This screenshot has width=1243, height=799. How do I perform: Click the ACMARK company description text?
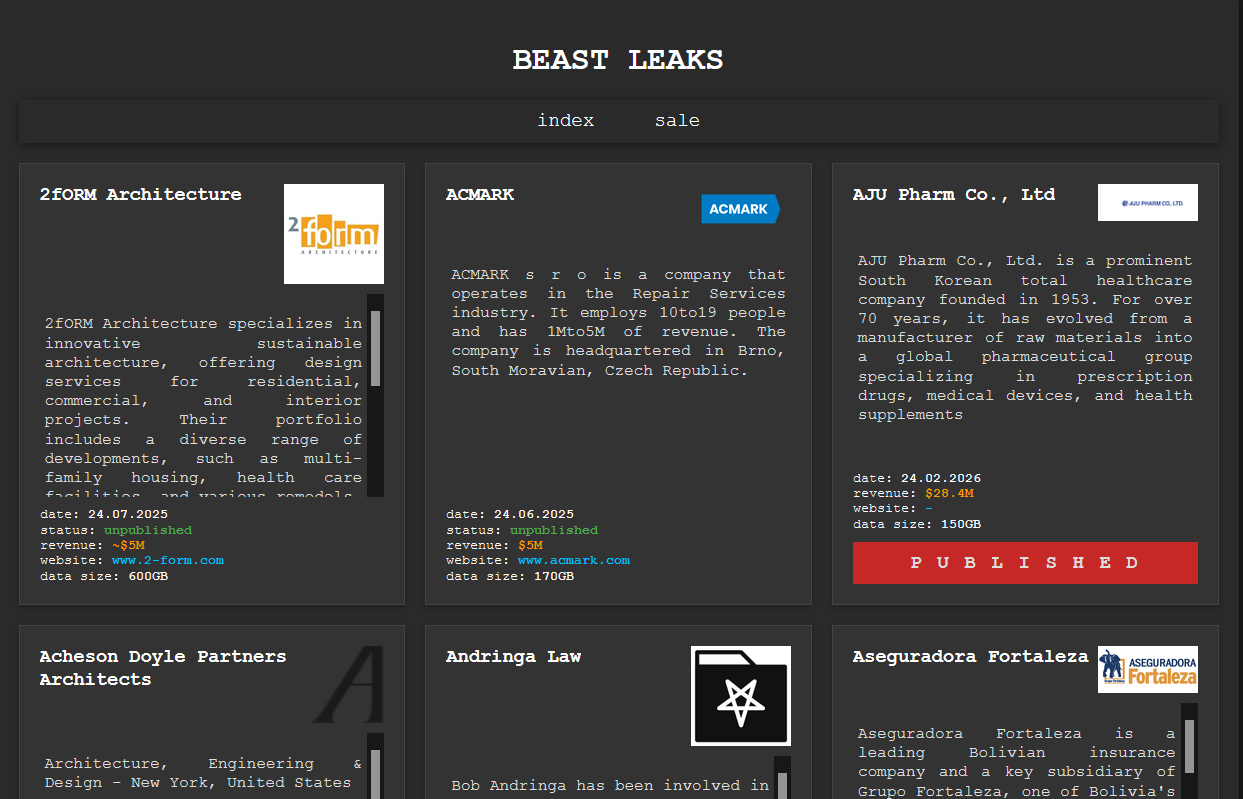coord(618,322)
